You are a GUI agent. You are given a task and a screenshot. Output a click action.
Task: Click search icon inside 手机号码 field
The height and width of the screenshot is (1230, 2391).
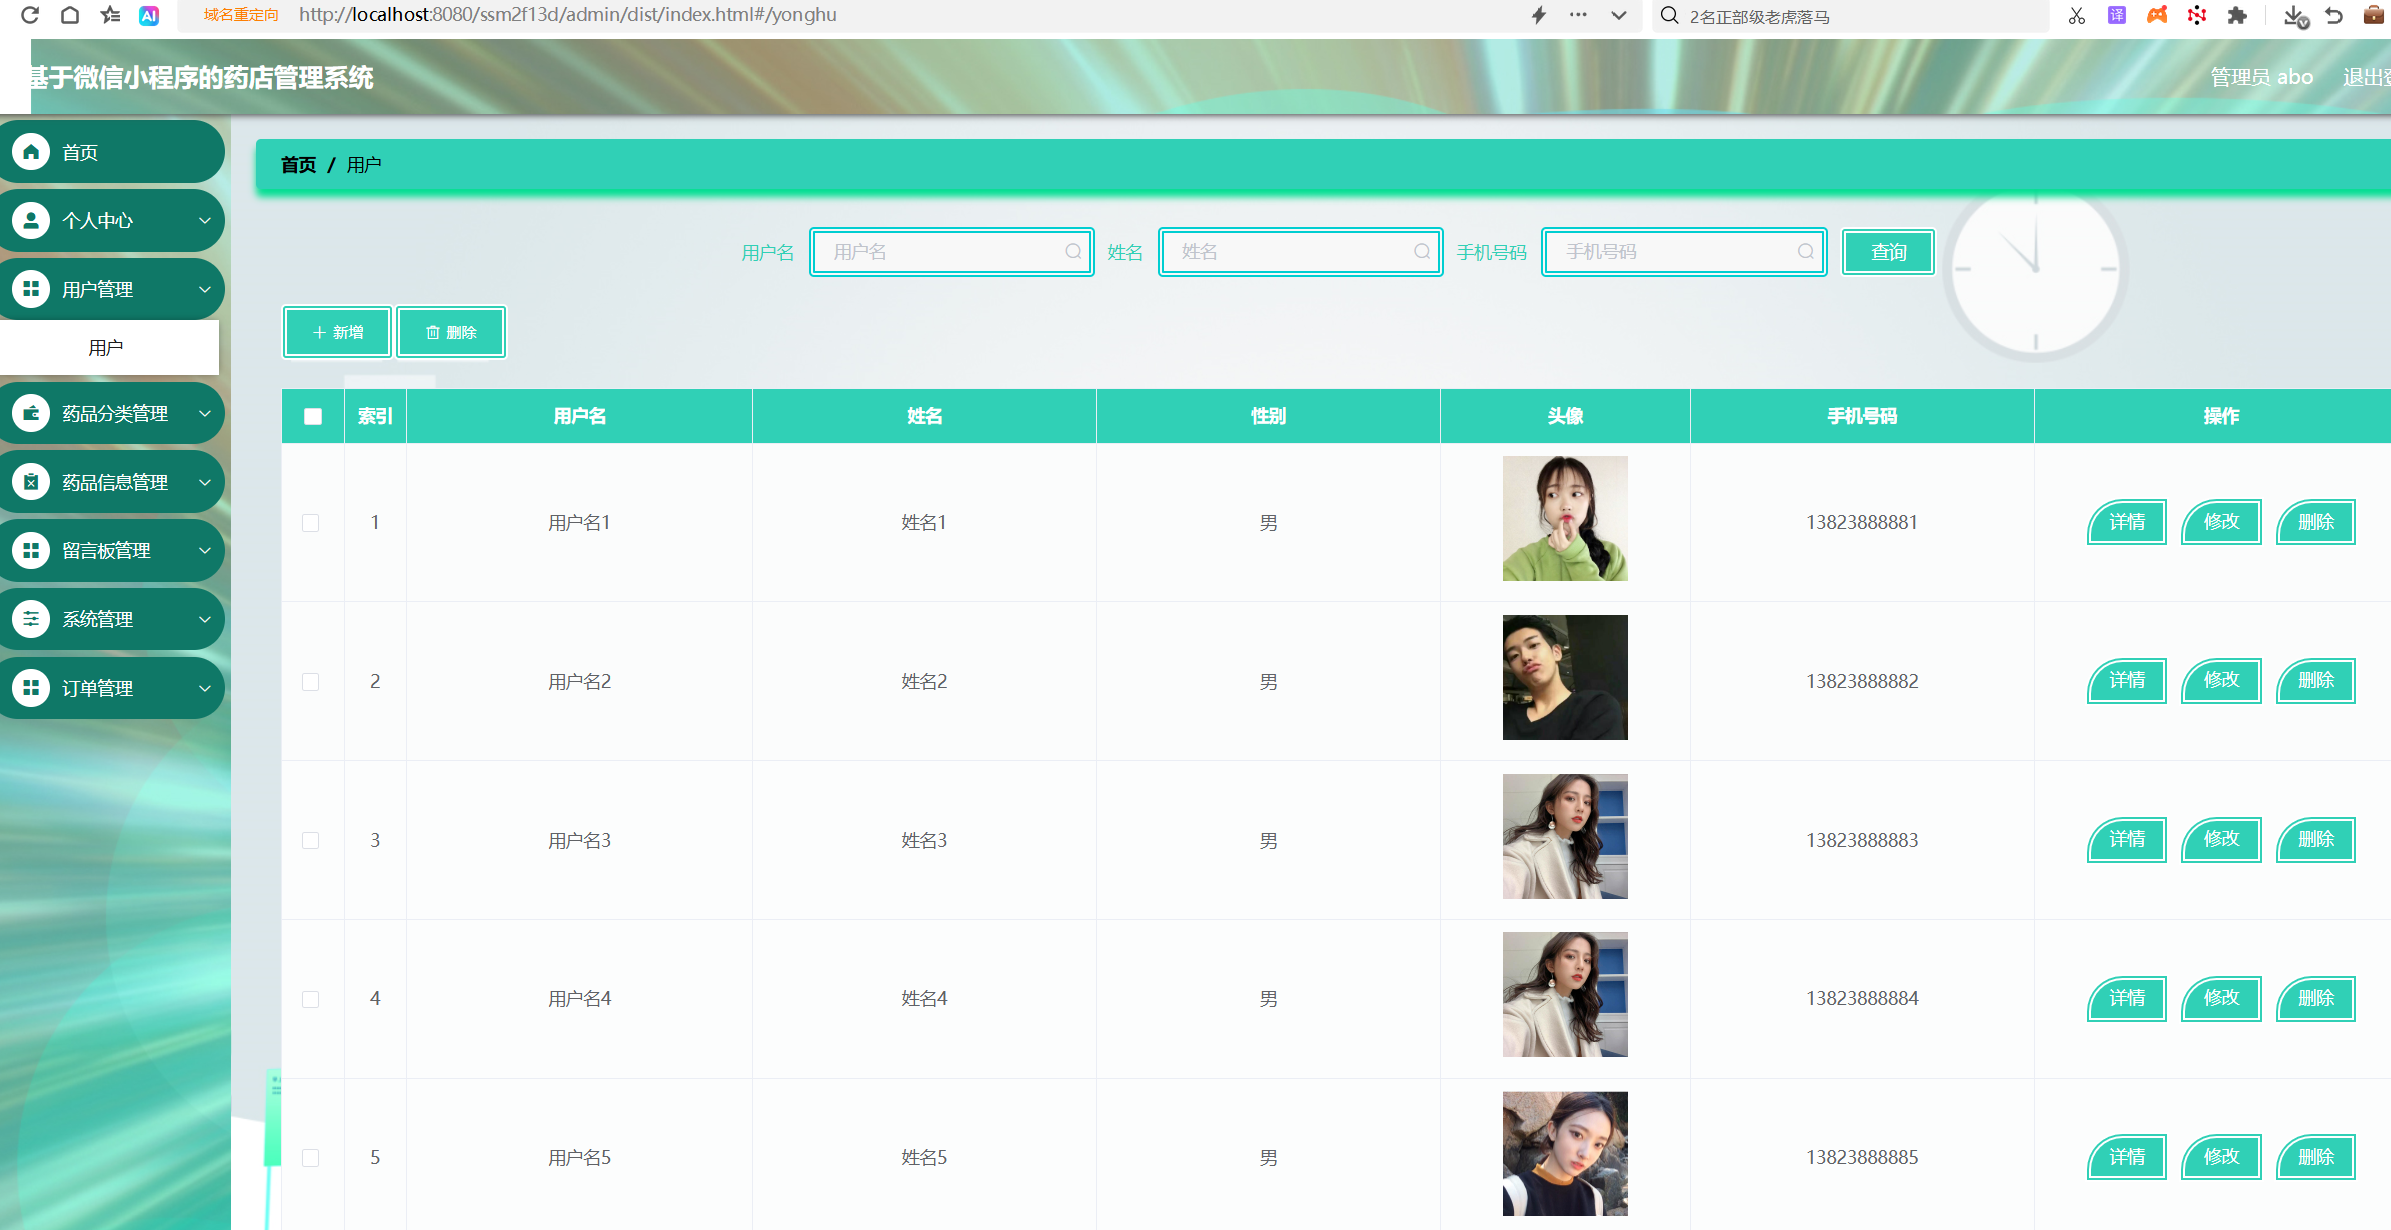tap(1806, 252)
